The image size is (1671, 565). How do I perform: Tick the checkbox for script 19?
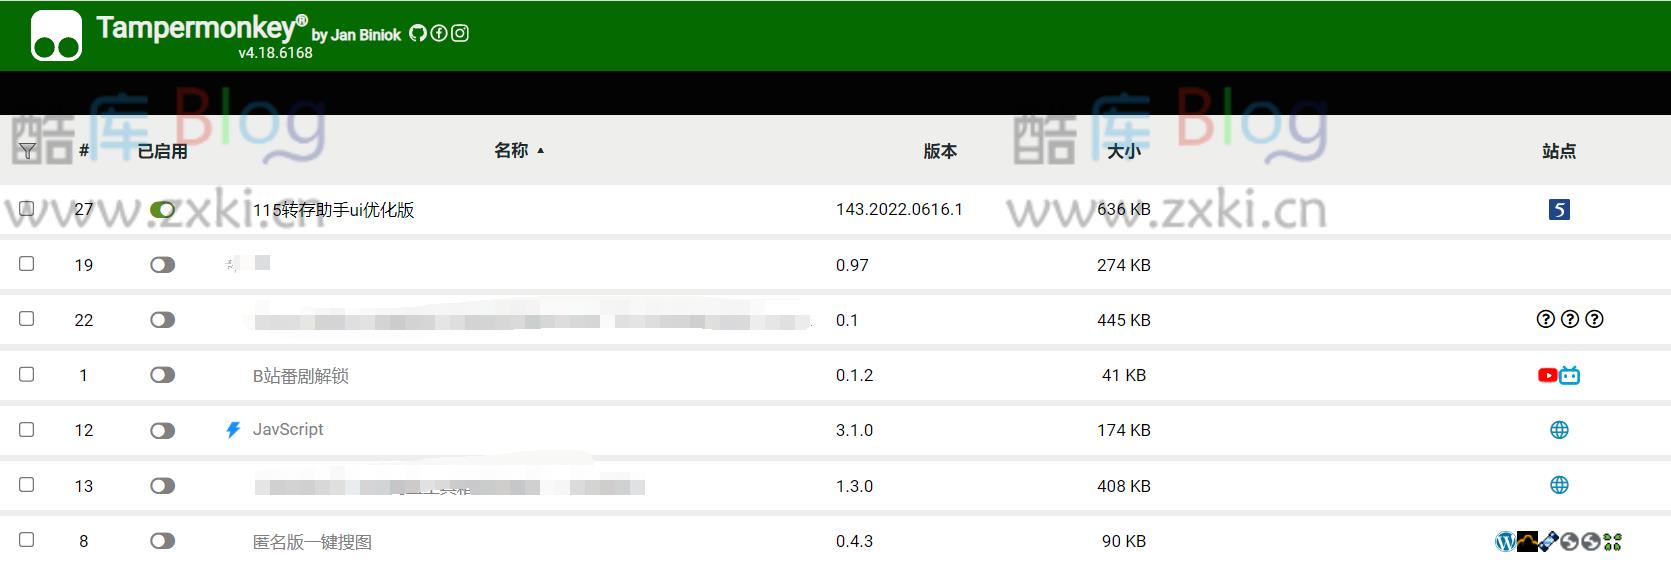27,263
